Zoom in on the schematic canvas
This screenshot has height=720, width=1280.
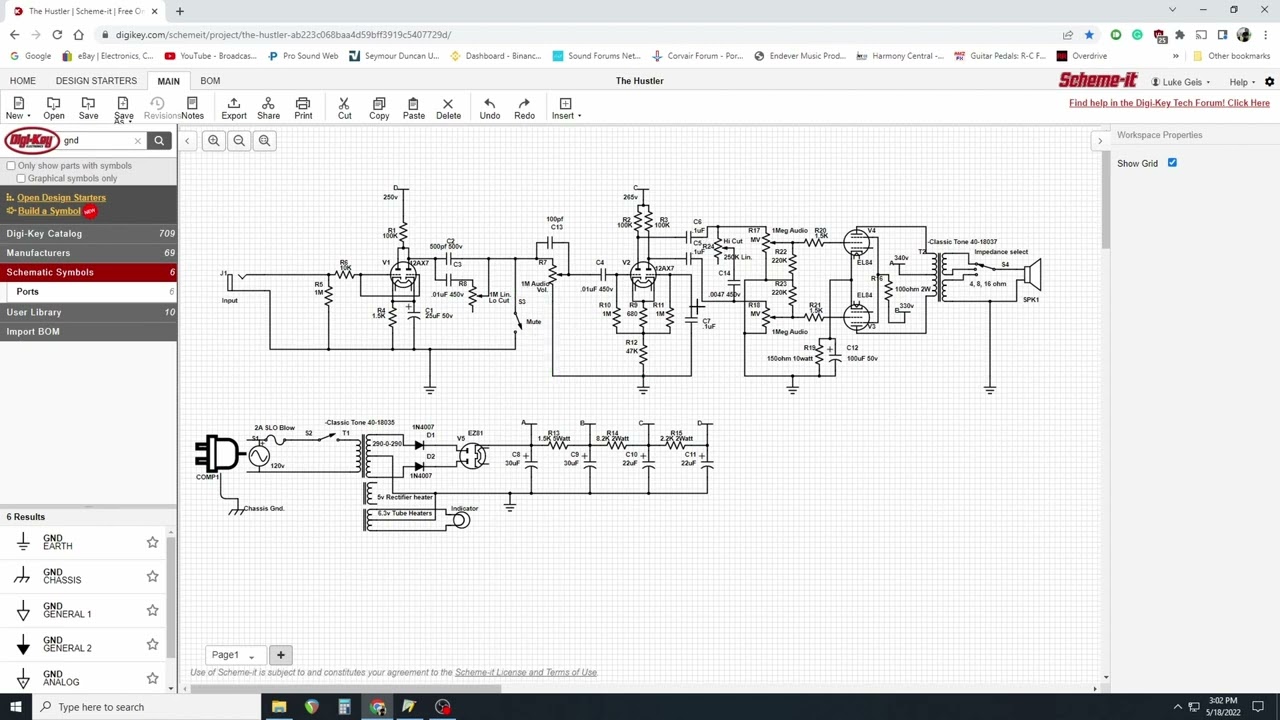214,141
